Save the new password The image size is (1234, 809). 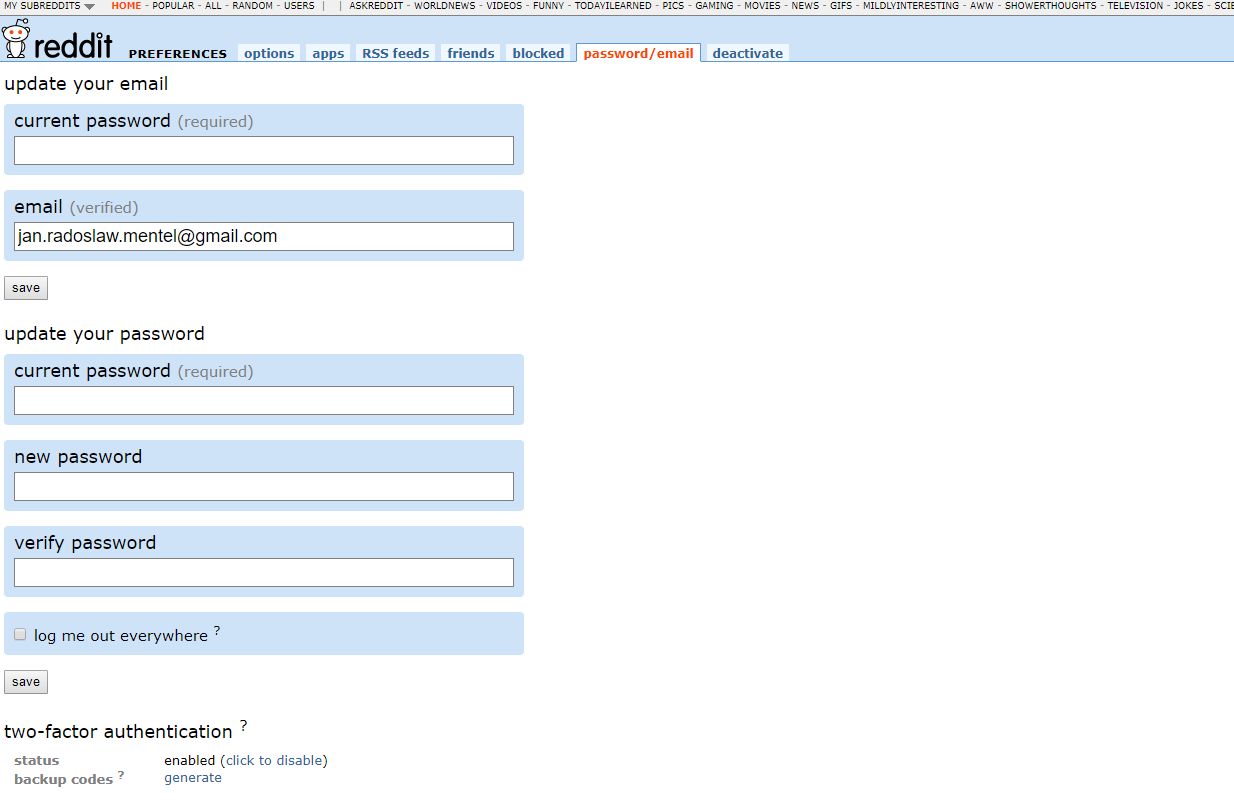coord(26,682)
